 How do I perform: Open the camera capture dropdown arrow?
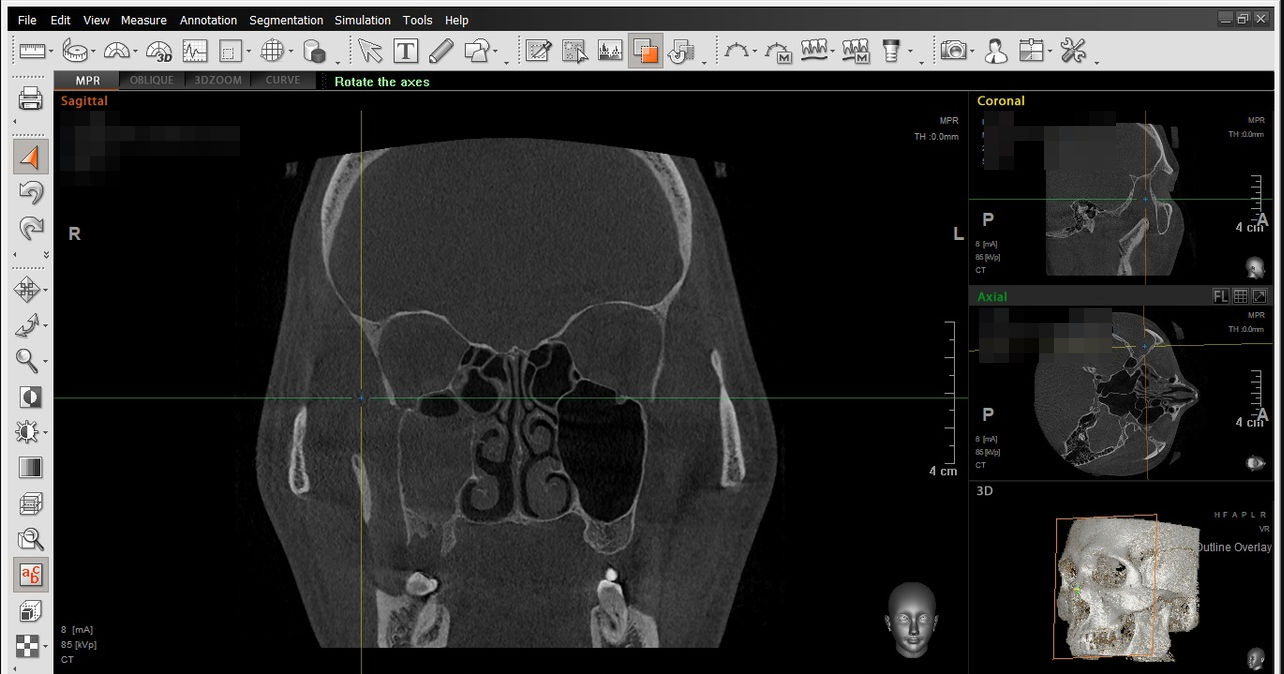click(972, 50)
